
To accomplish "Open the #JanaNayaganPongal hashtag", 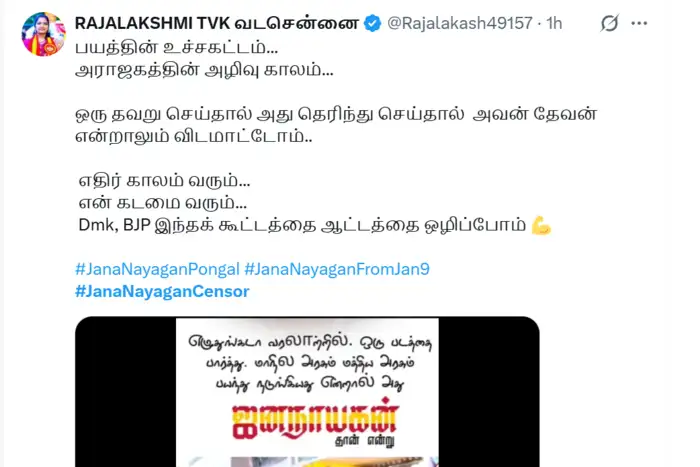I will pos(157,269).
